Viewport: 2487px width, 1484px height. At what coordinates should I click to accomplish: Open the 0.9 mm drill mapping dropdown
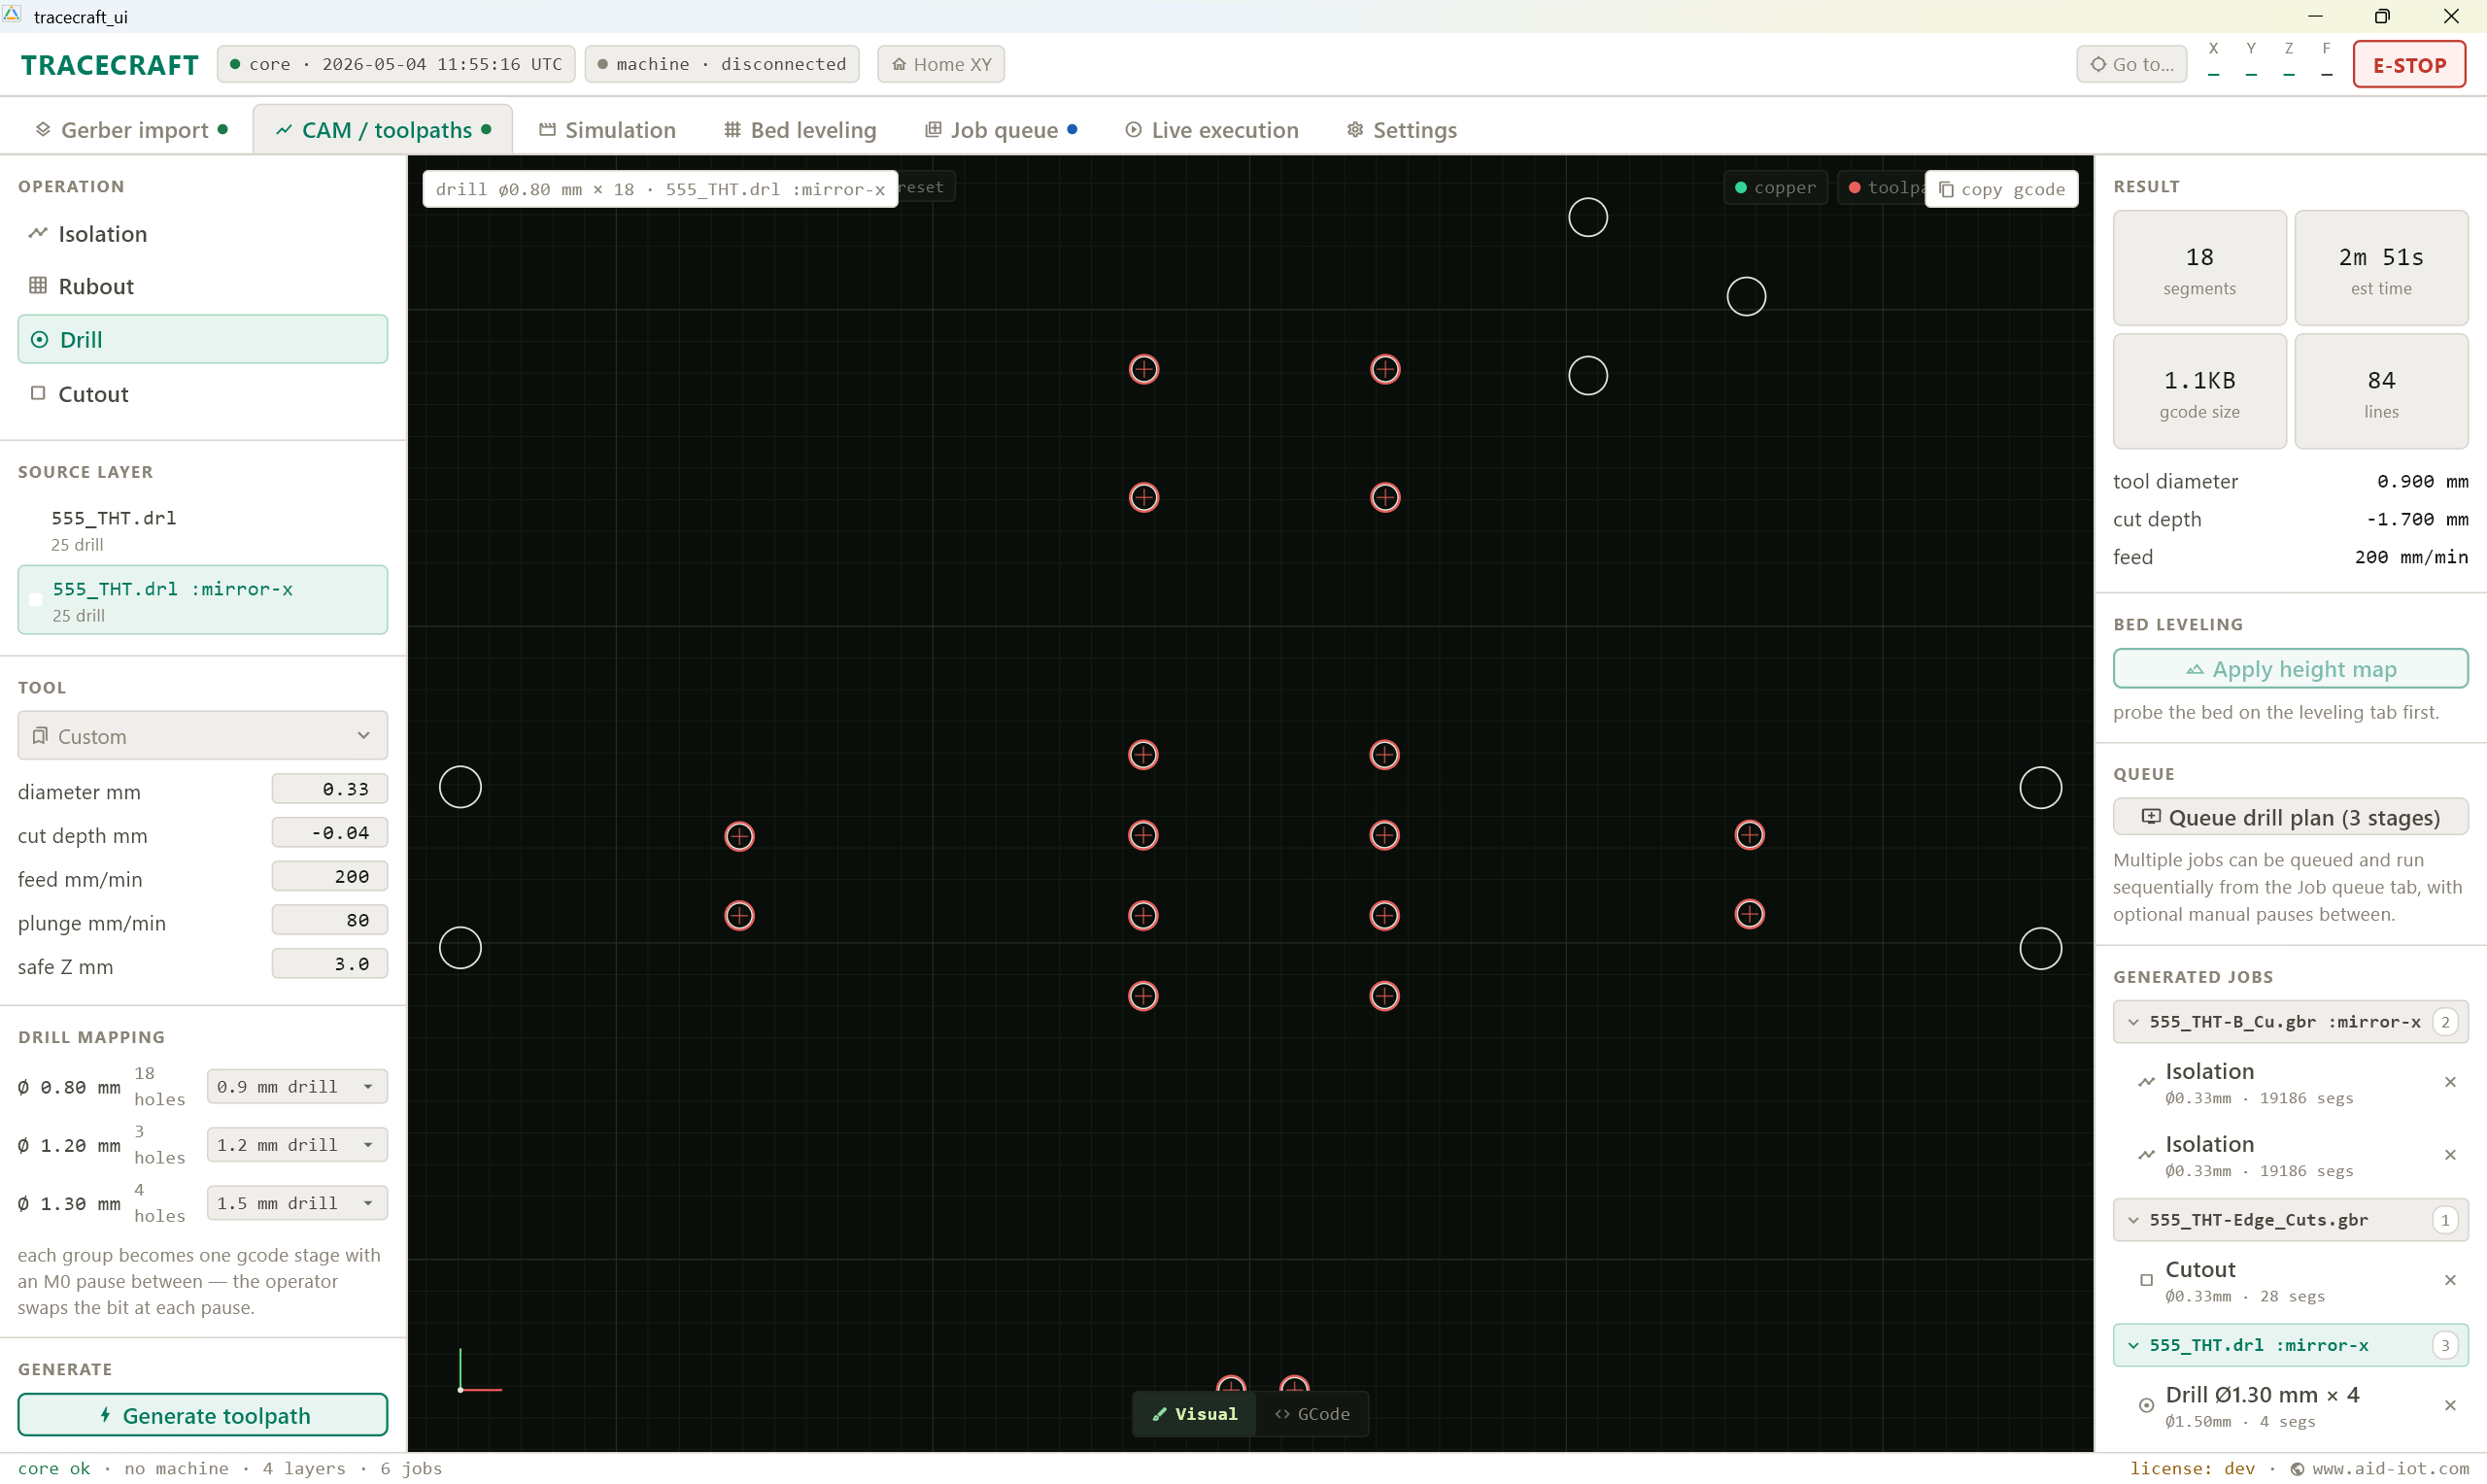tap(297, 1087)
